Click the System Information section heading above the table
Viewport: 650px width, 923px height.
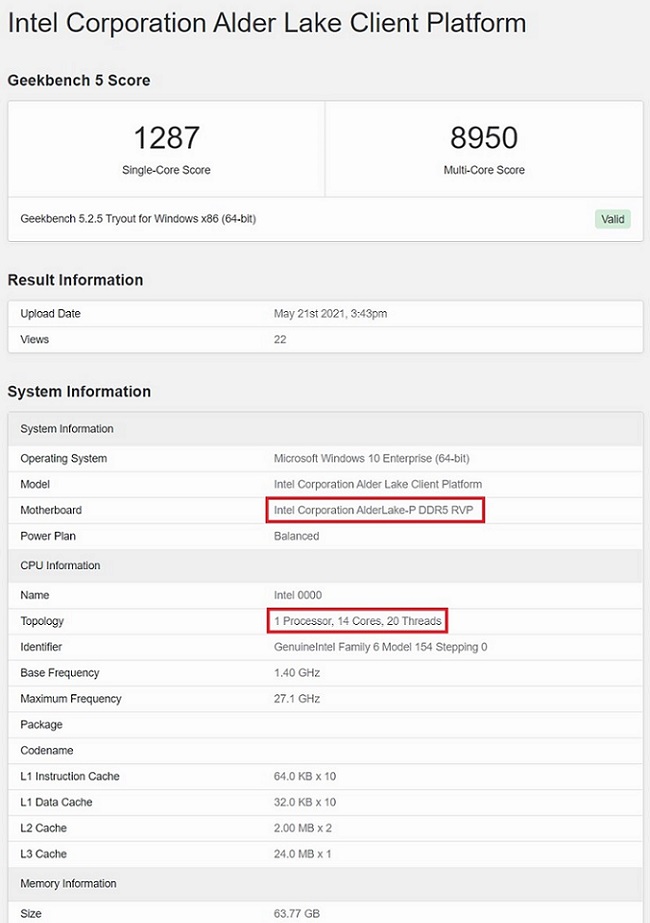pos(79,391)
